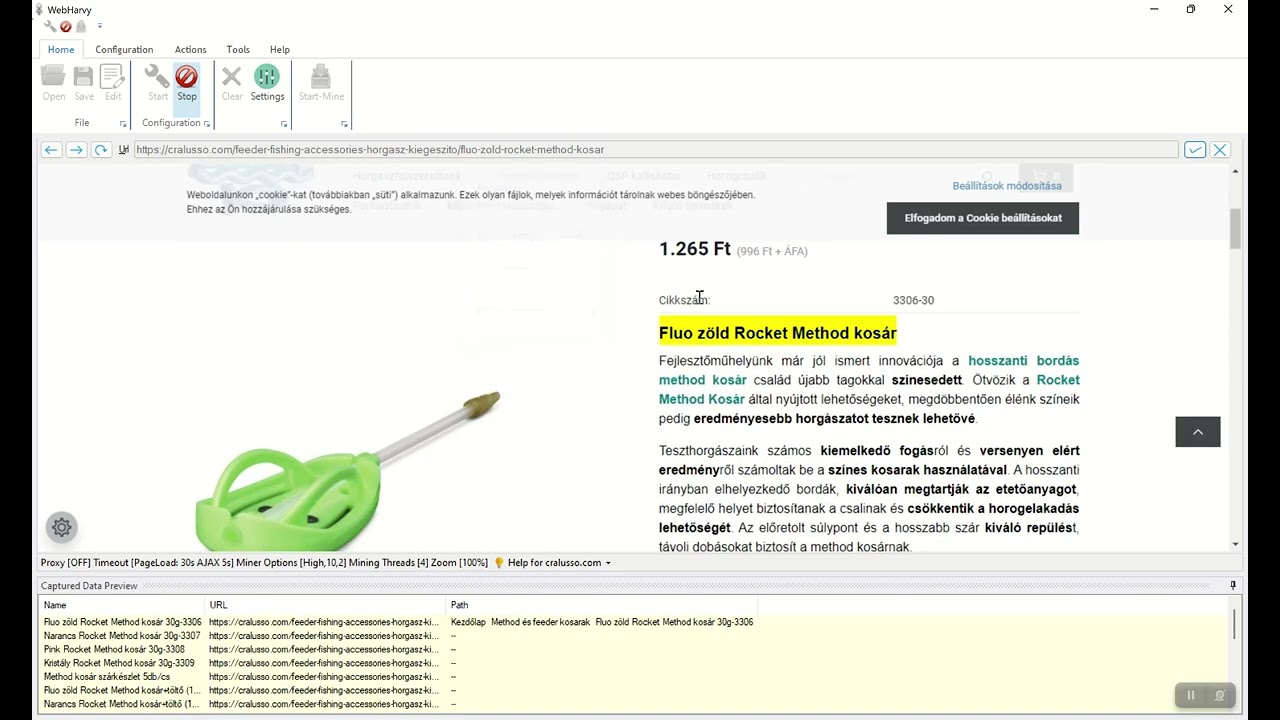Open the Tools ribbon tab
The height and width of the screenshot is (720, 1280).
point(238,49)
